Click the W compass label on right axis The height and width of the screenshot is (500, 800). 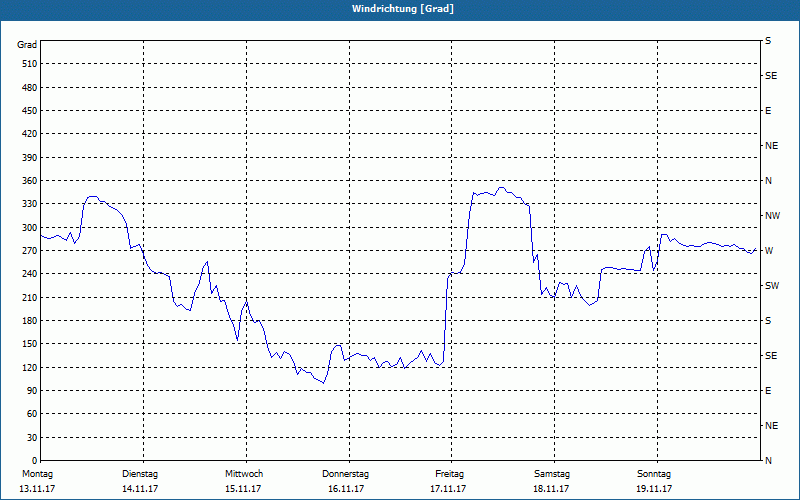[x=769, y=251]
